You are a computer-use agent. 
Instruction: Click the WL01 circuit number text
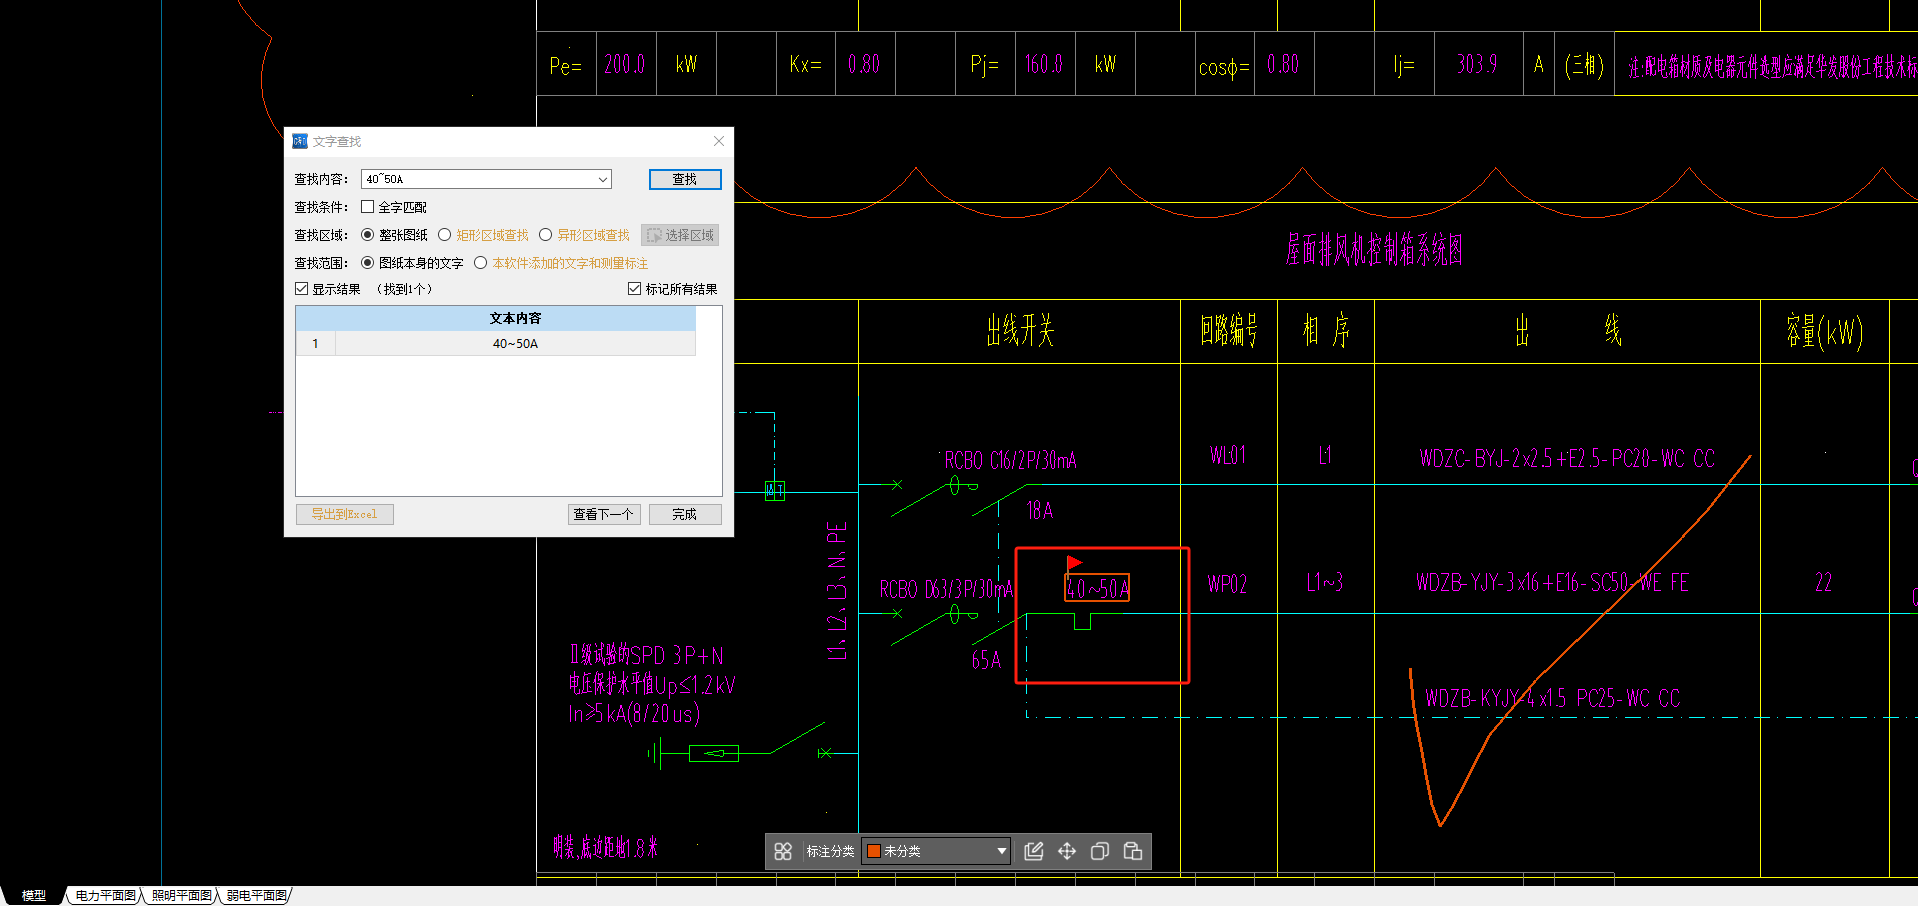click(1227, 455)
